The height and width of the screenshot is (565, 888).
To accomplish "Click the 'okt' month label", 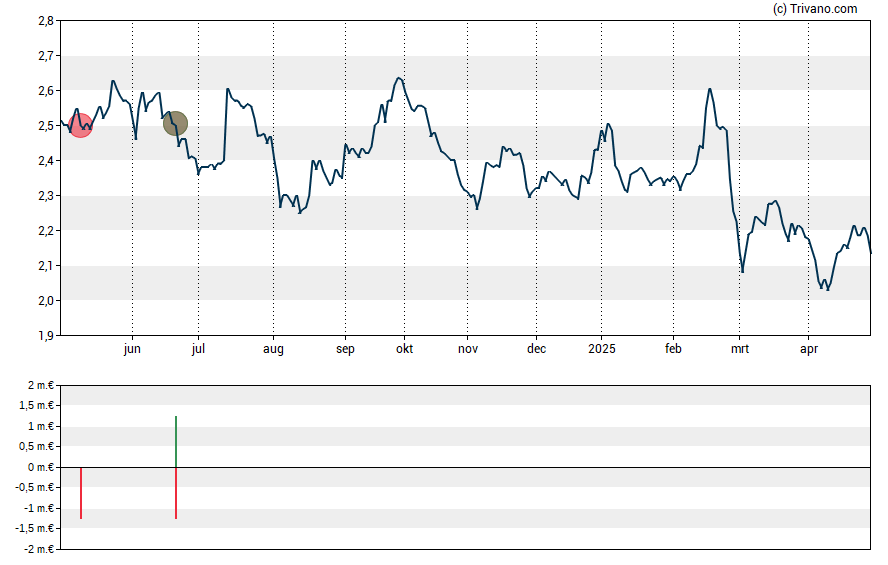I will pyautogui.click(x=404, y=349).
